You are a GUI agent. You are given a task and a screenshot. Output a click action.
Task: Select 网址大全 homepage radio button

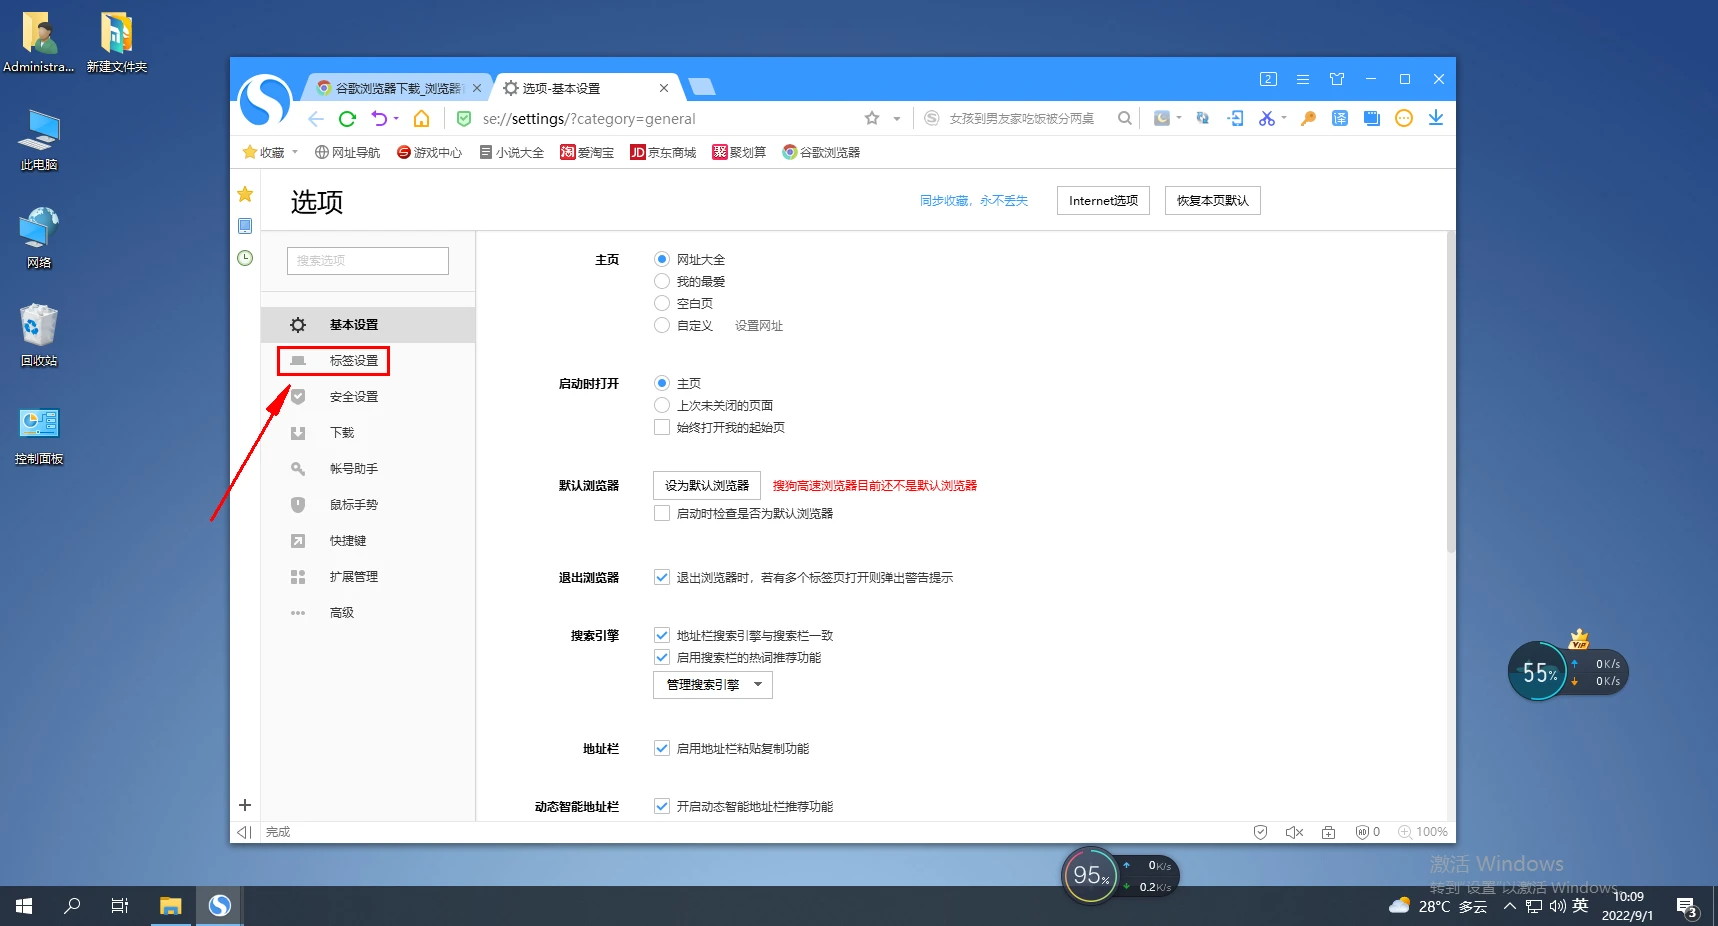coord(662,259)
